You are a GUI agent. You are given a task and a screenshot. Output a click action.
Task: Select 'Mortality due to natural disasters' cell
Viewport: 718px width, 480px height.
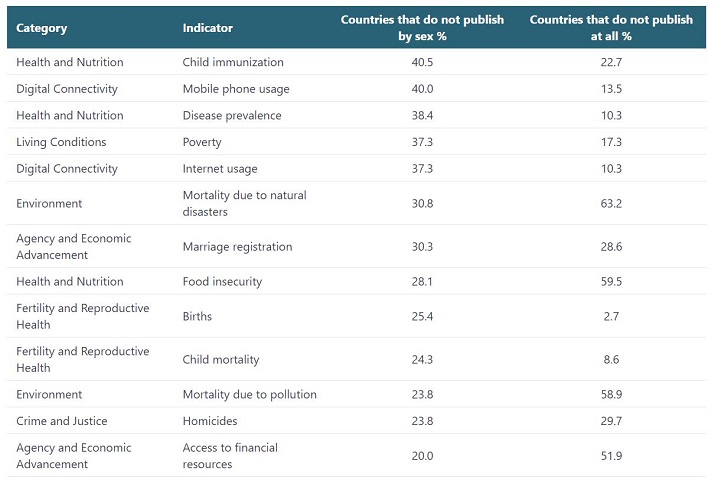point(244,203)
